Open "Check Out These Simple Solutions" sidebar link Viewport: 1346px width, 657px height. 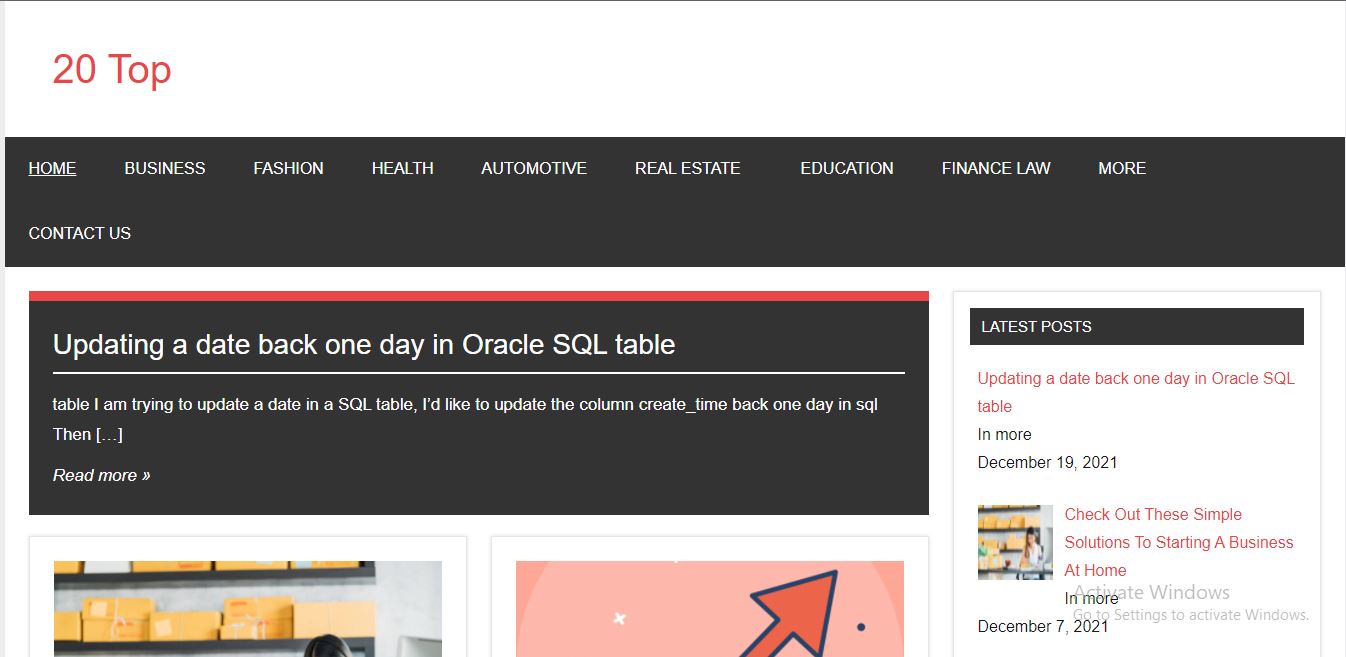[1179, 542]
